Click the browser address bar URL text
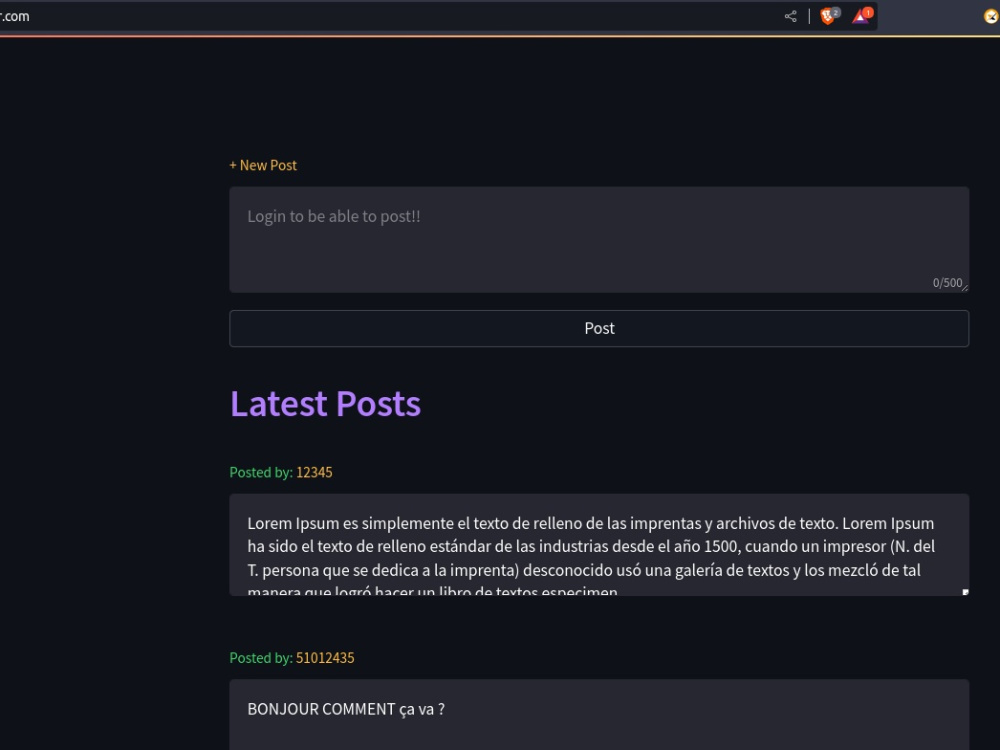The height and width of the screenshot is (750, 1000). click(15, 17)
